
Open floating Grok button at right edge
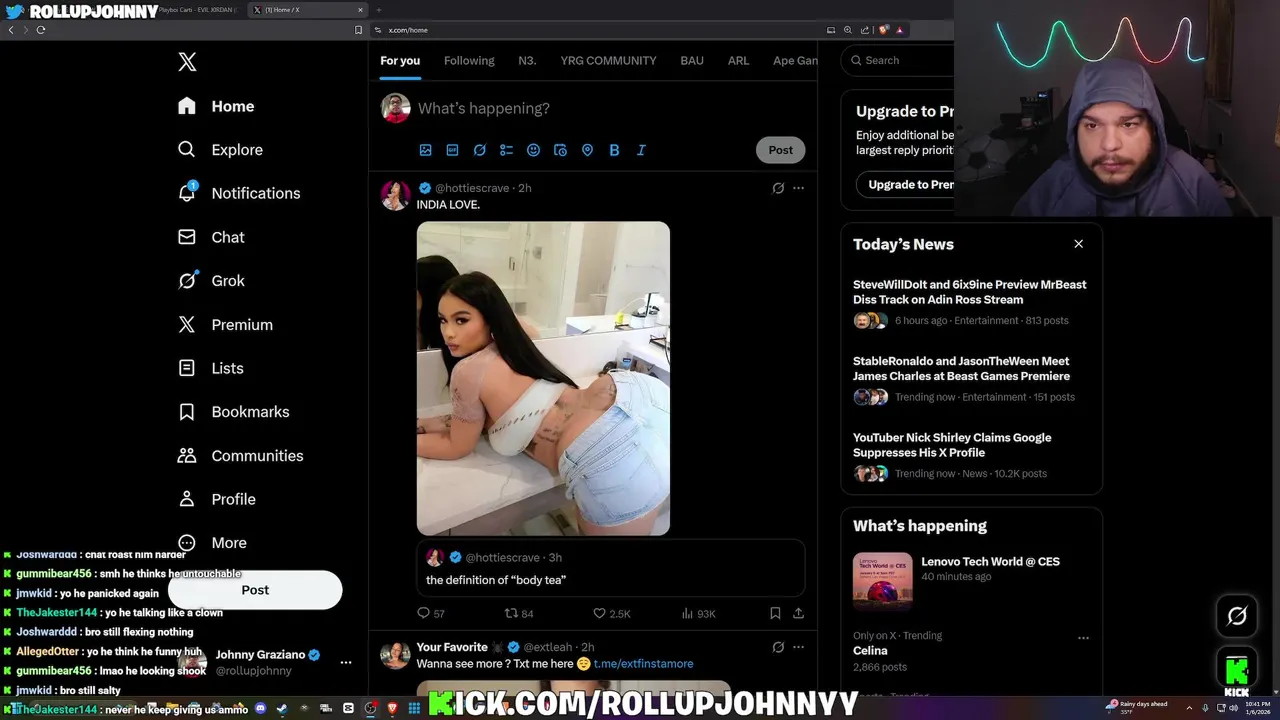pos(1237,616)
